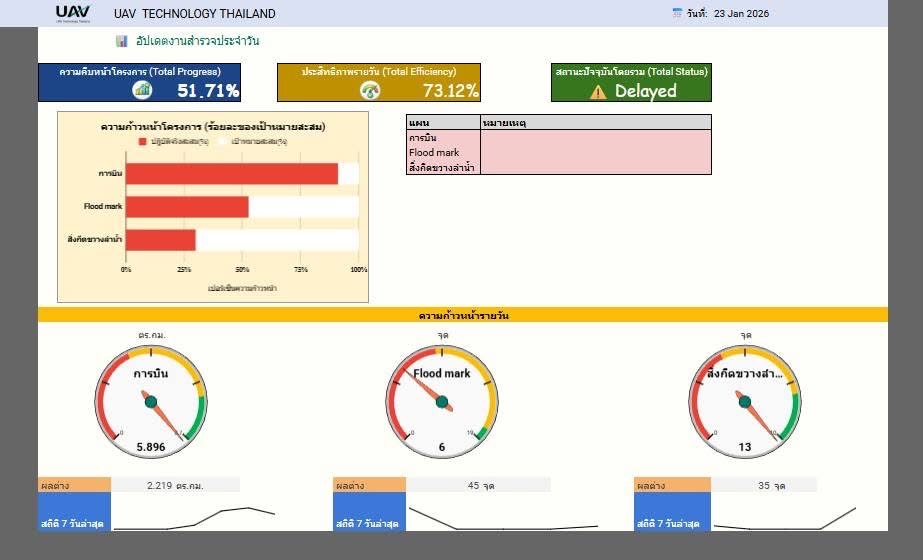Screen dimensions: 923x560
Task: Select the อัปเดตงานสำรวจประจำวัน heading
Action: point(197,41)
